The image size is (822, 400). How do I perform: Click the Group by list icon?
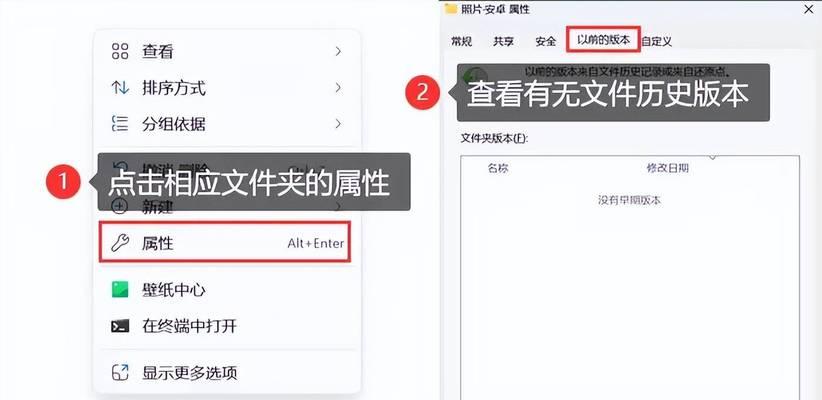pyautogui.click(x=120, y=124)
